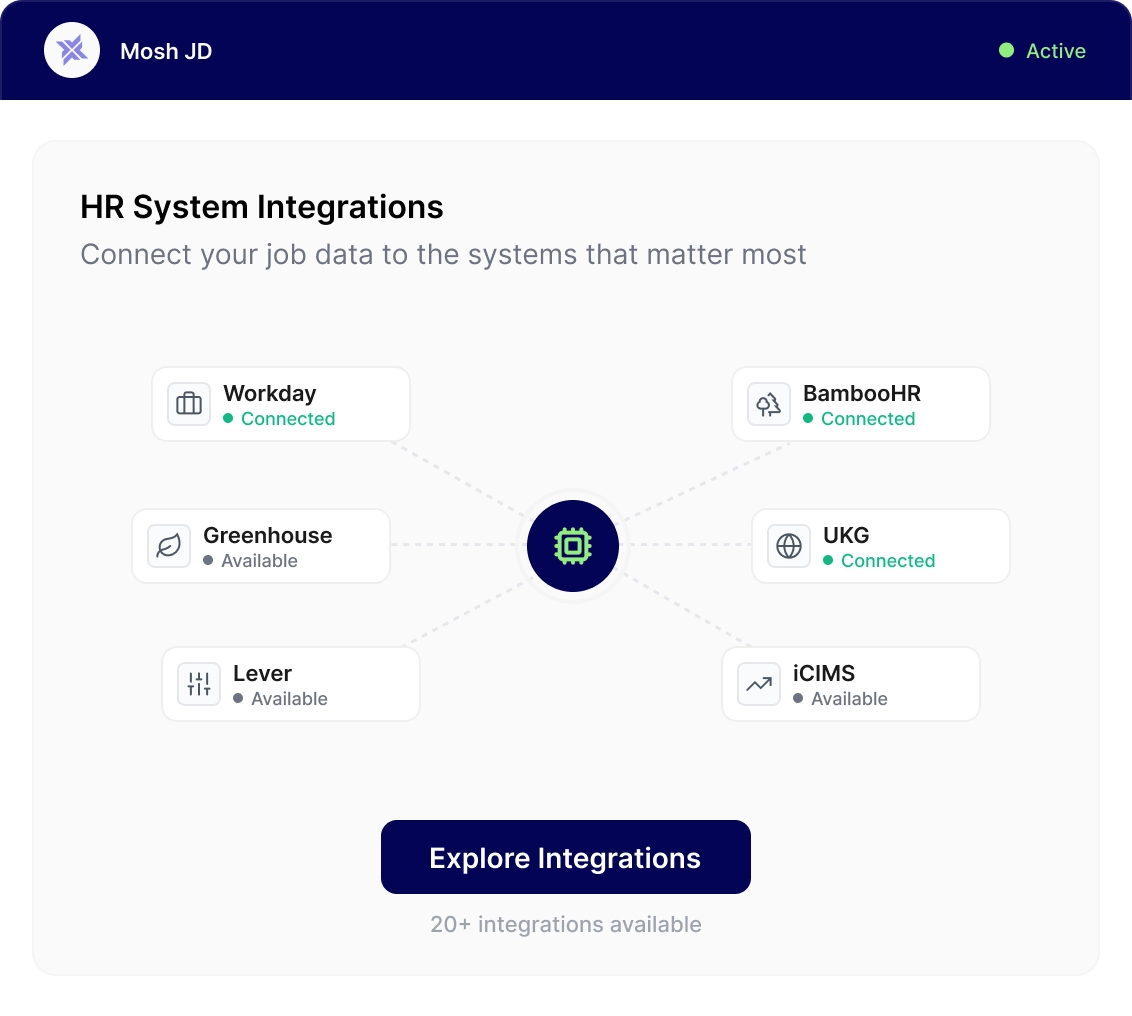Image resolution: width=1132 pixels, height=1016 pixels.
Task: Click the Workday name label
Action: coord(270,394)
